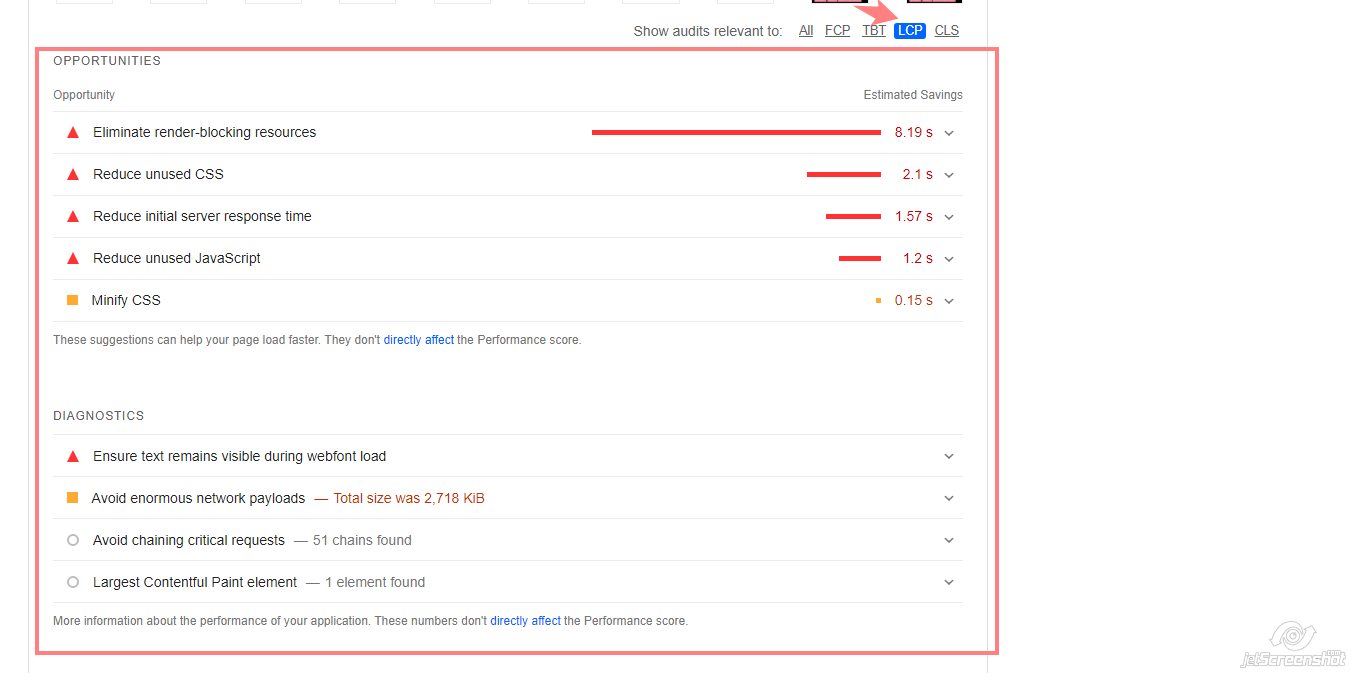Open 'directly affect' link under Opportunities
The image size is (1351, 673).
[x=418, y=340]
